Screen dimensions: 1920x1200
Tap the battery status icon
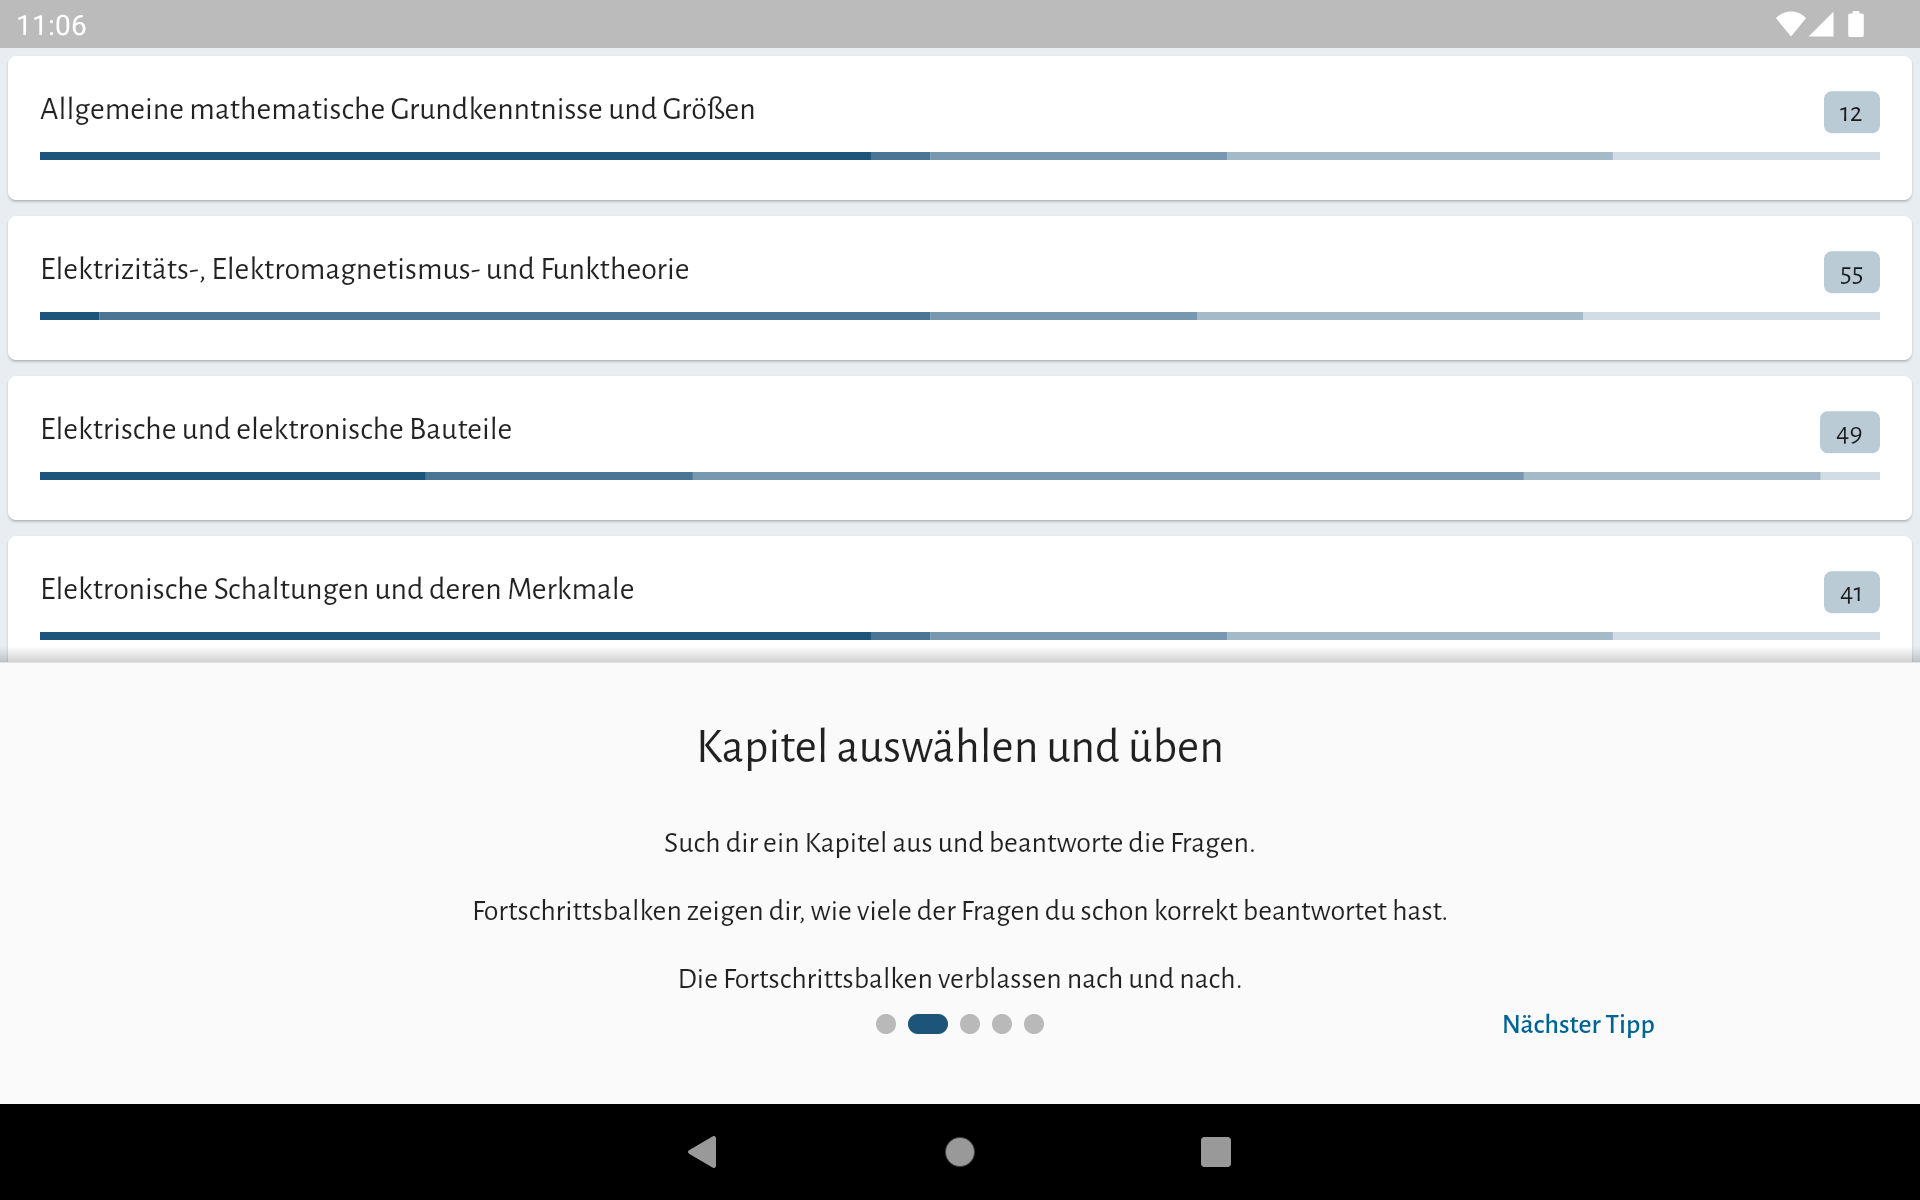[1856, 24]
